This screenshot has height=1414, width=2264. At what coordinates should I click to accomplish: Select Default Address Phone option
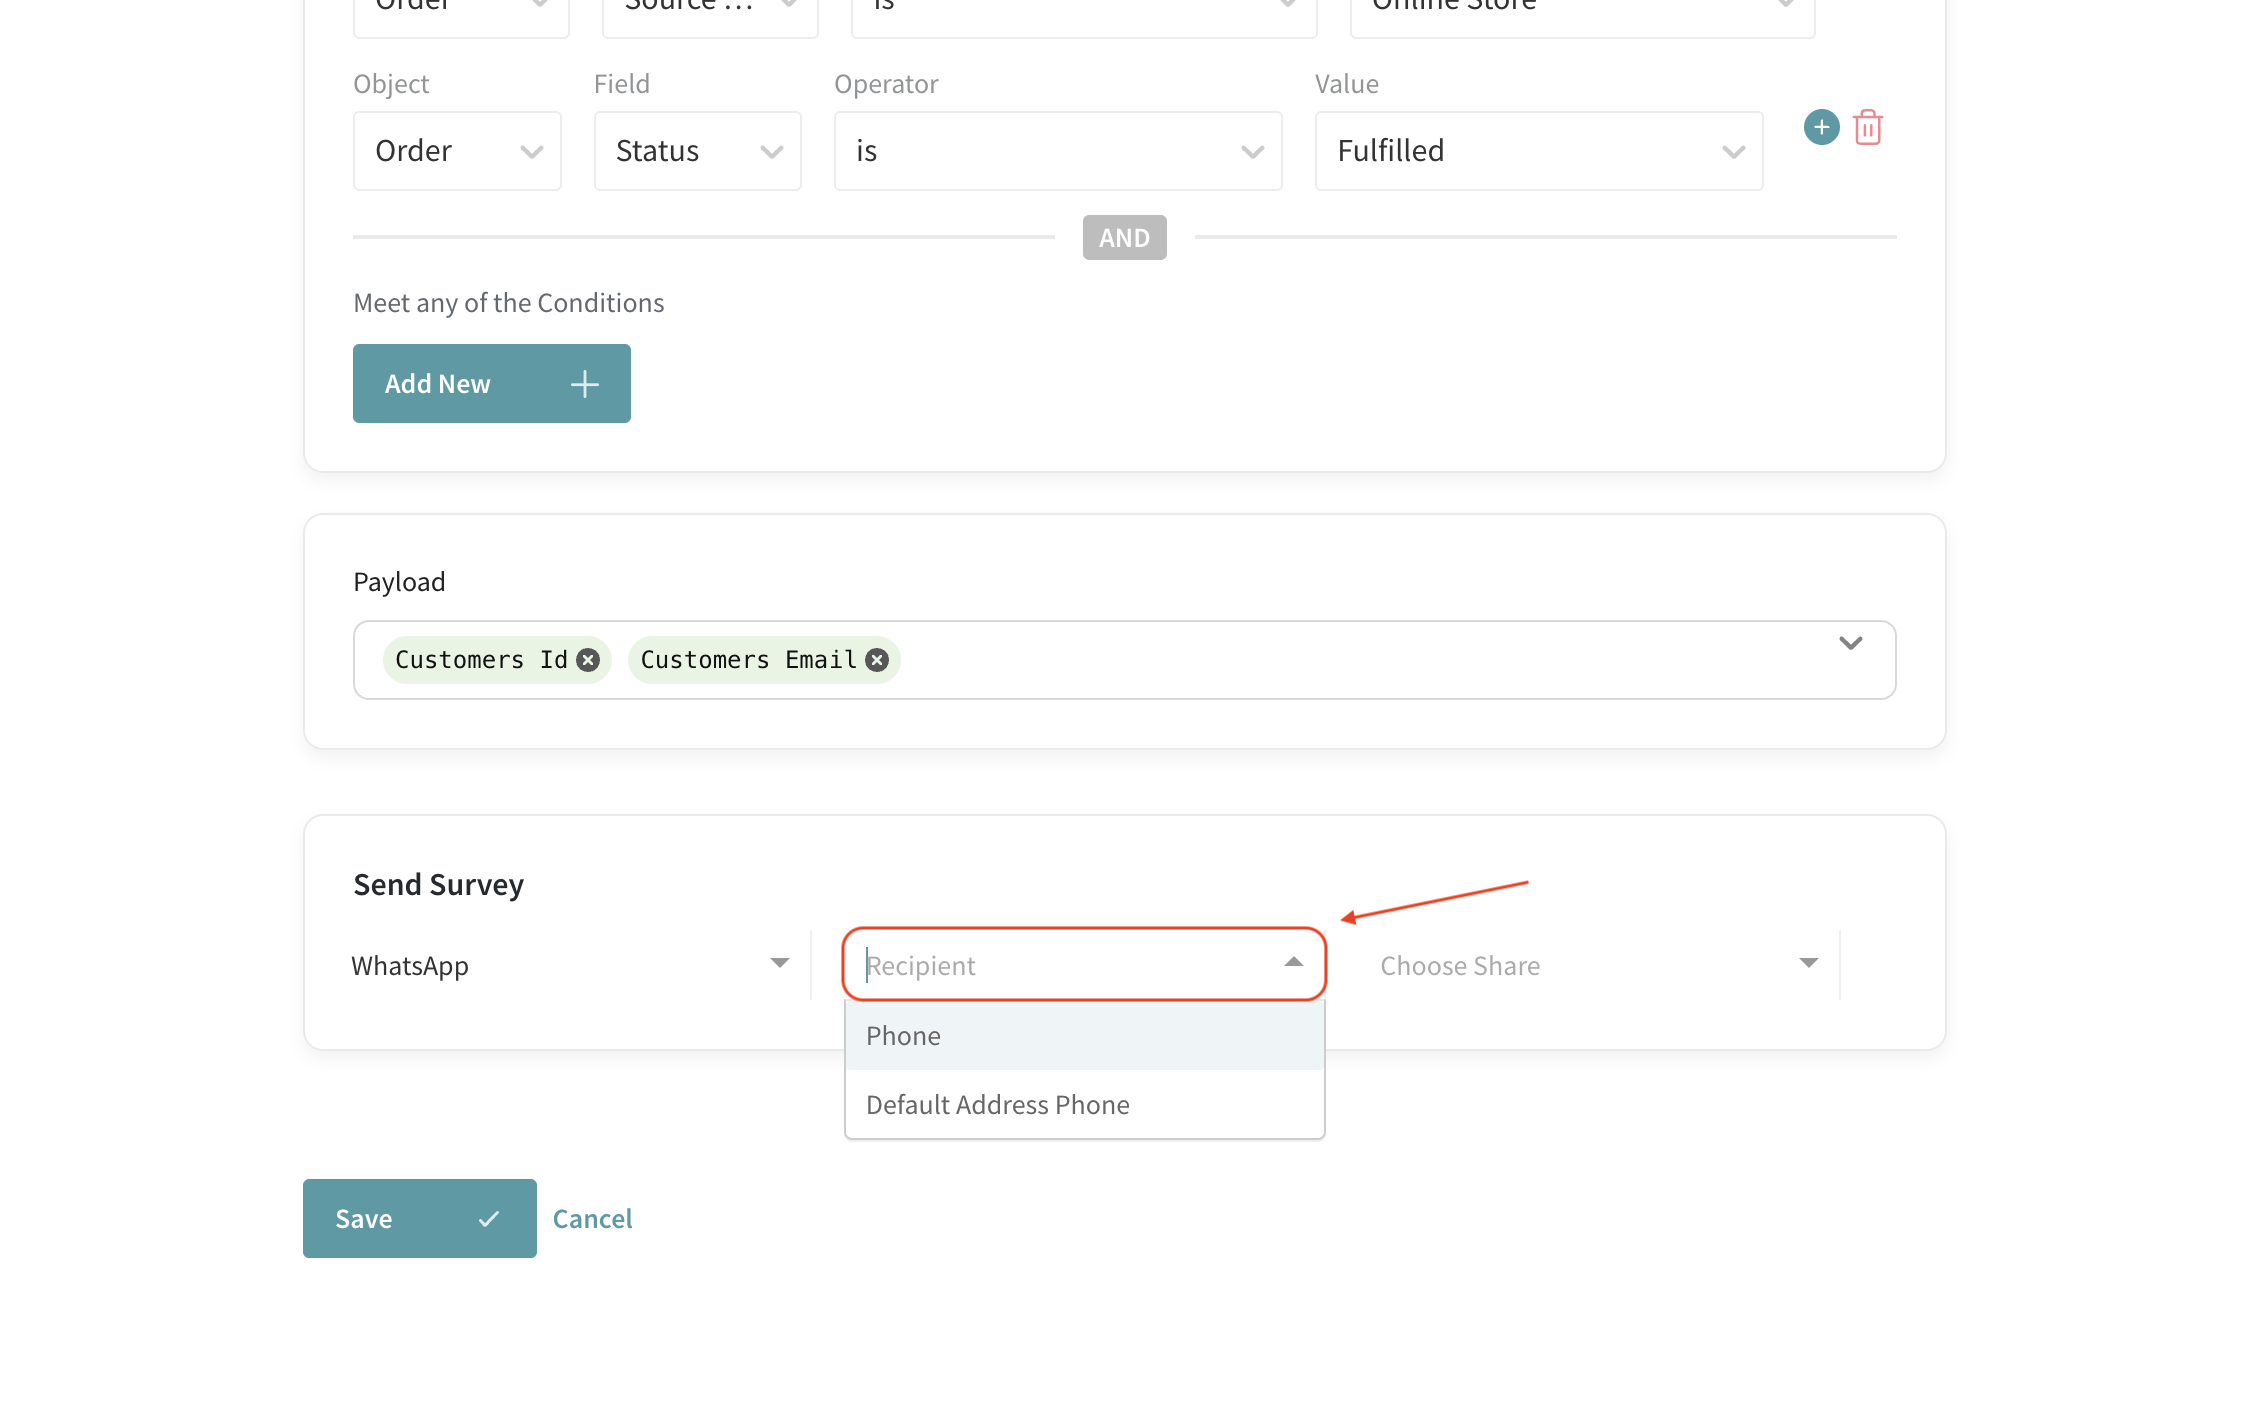tap(1084, 1105)
